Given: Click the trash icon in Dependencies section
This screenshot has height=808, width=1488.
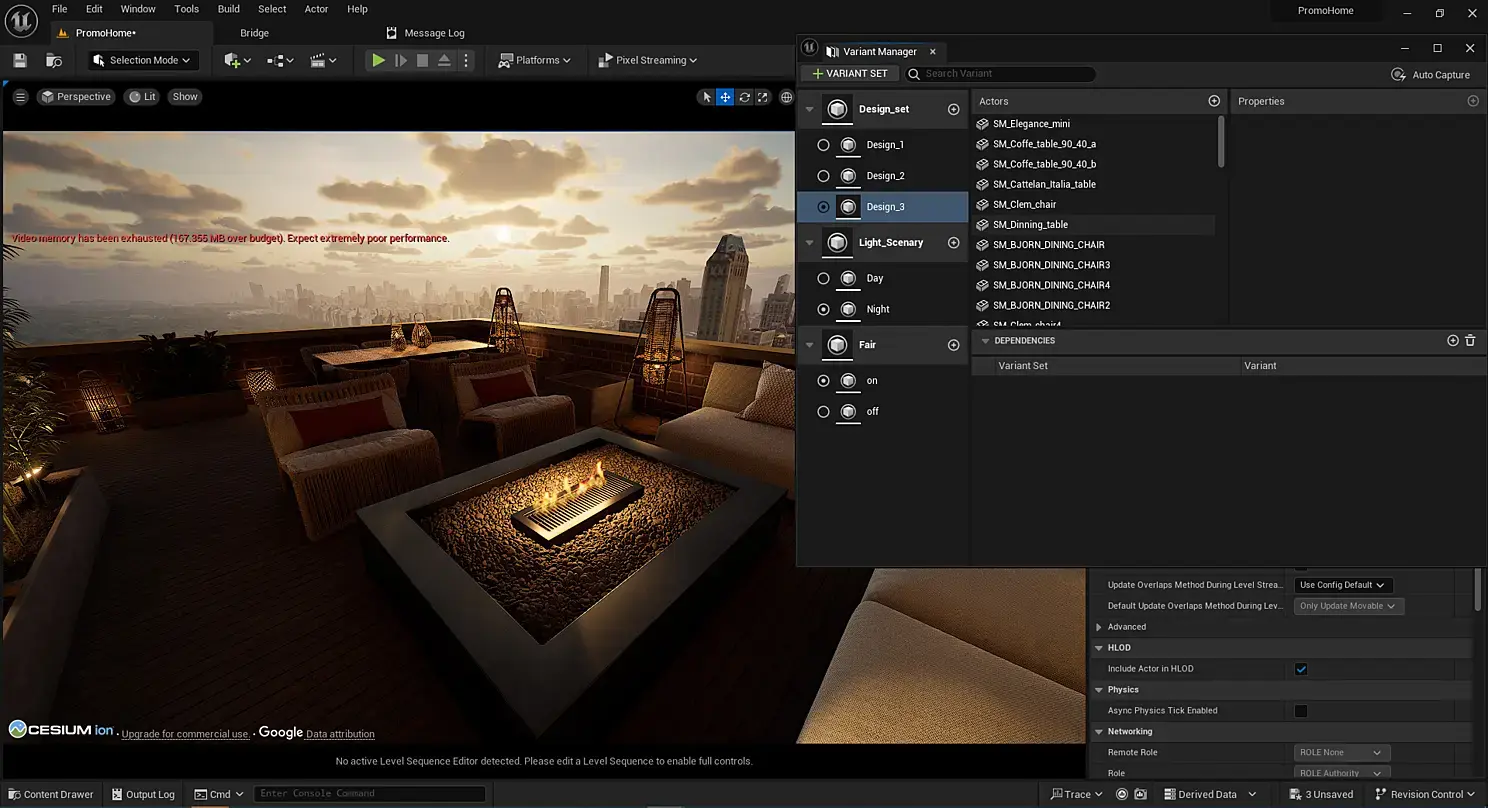Looking at the screenshot, I should (1470, 341).
